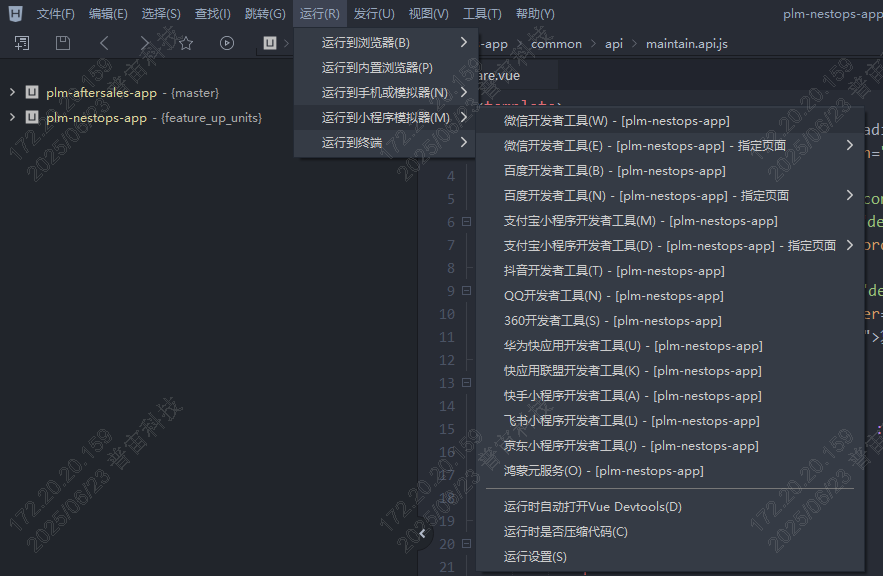
Task: Run with 鸿蒙元服务(O)
Action: coord(670,471)
